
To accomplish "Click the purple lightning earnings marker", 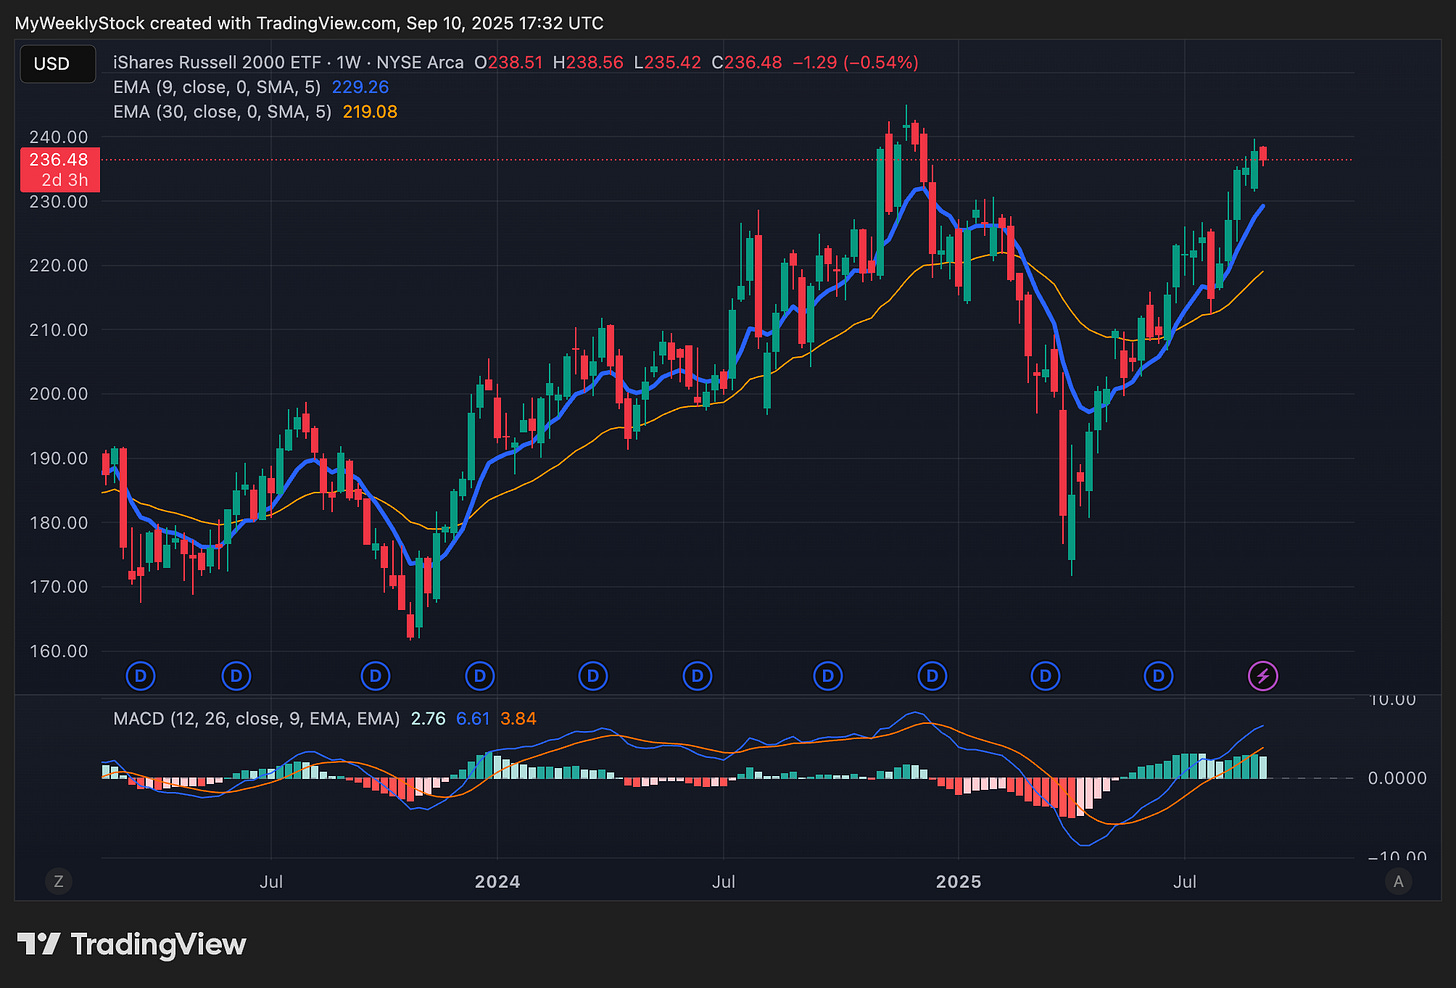I will [1263, 676].
